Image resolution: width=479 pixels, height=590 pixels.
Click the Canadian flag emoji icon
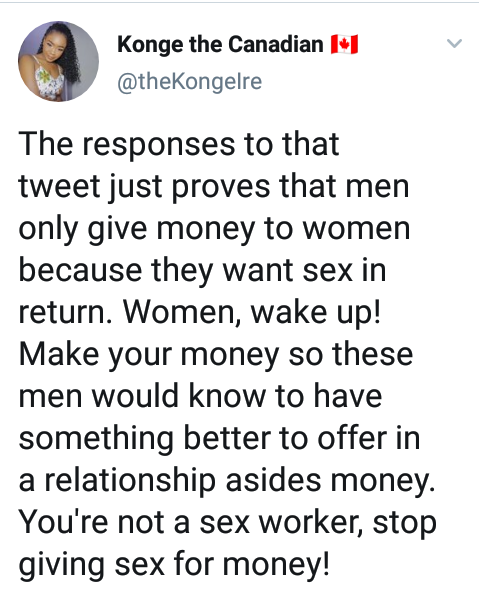(344, 44)
